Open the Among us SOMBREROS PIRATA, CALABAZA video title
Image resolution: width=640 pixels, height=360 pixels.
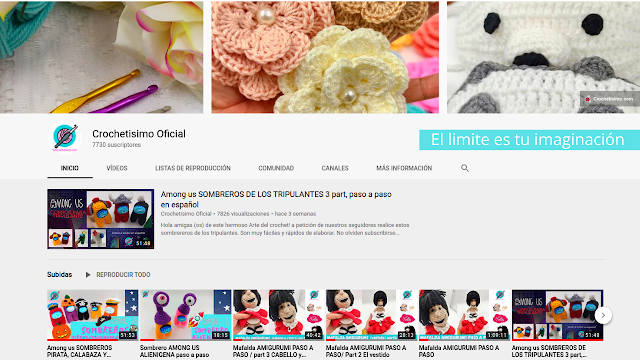[x=80, y=351]
